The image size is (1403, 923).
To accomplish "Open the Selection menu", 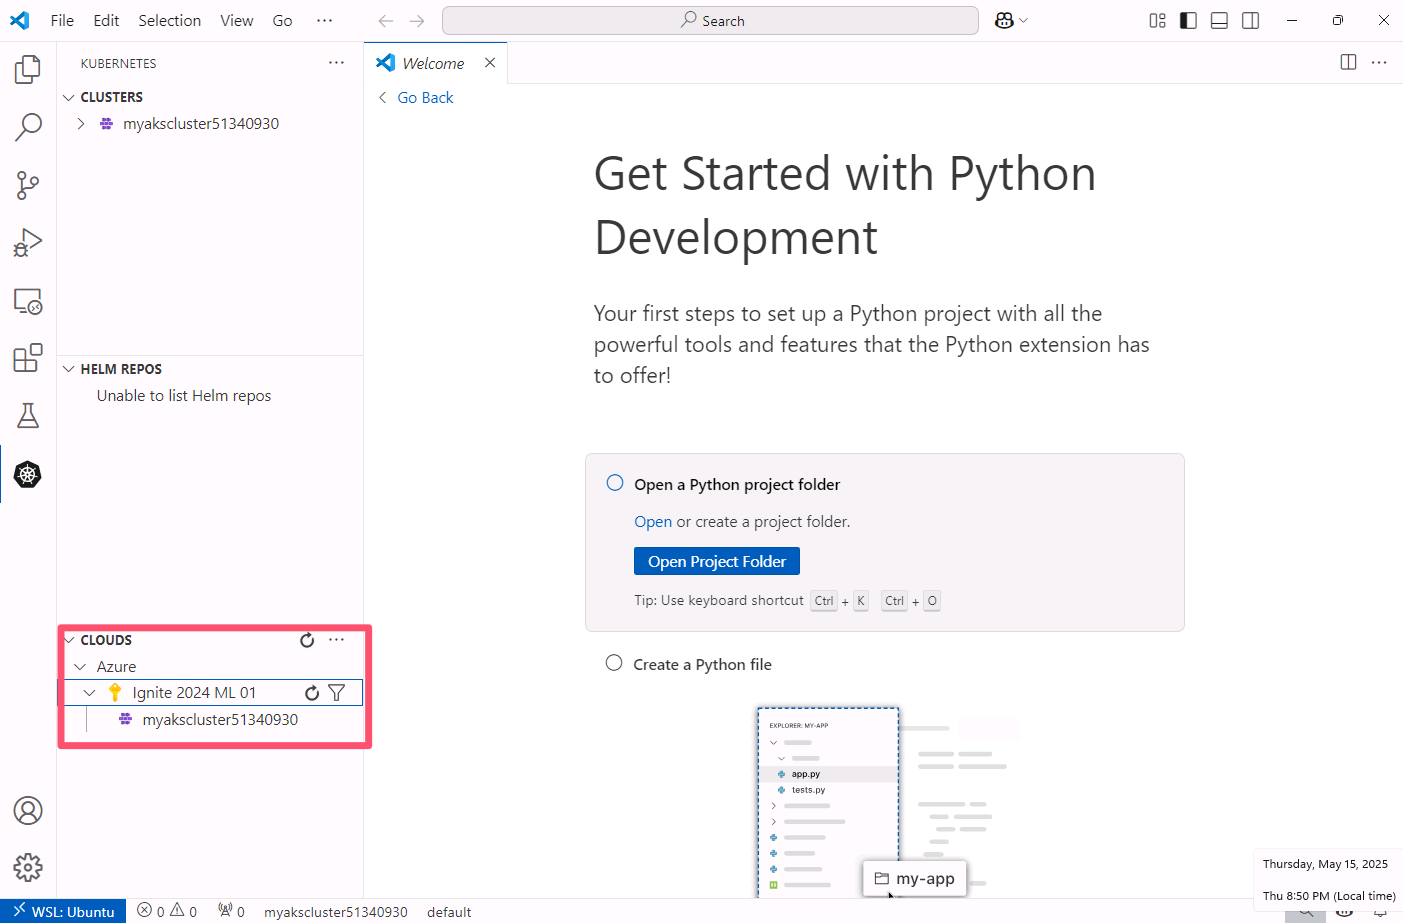I will coord(169,21).
